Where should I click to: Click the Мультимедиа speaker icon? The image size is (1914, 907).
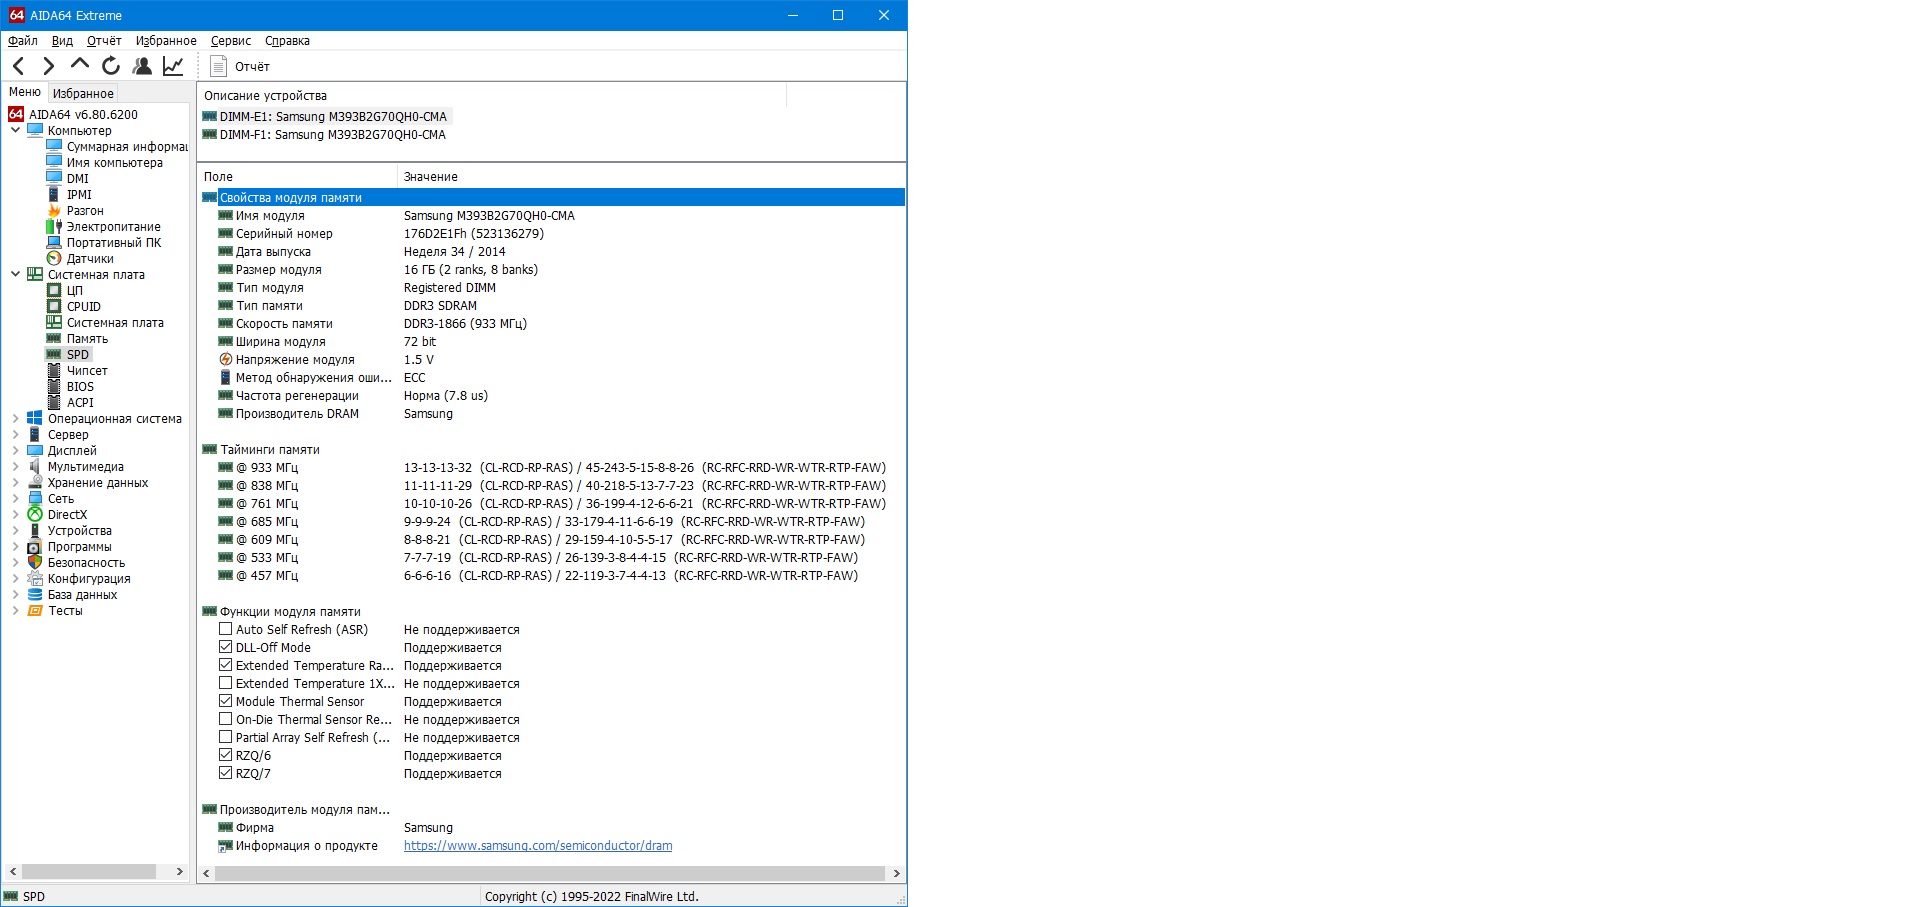click(x=35, y=466)
